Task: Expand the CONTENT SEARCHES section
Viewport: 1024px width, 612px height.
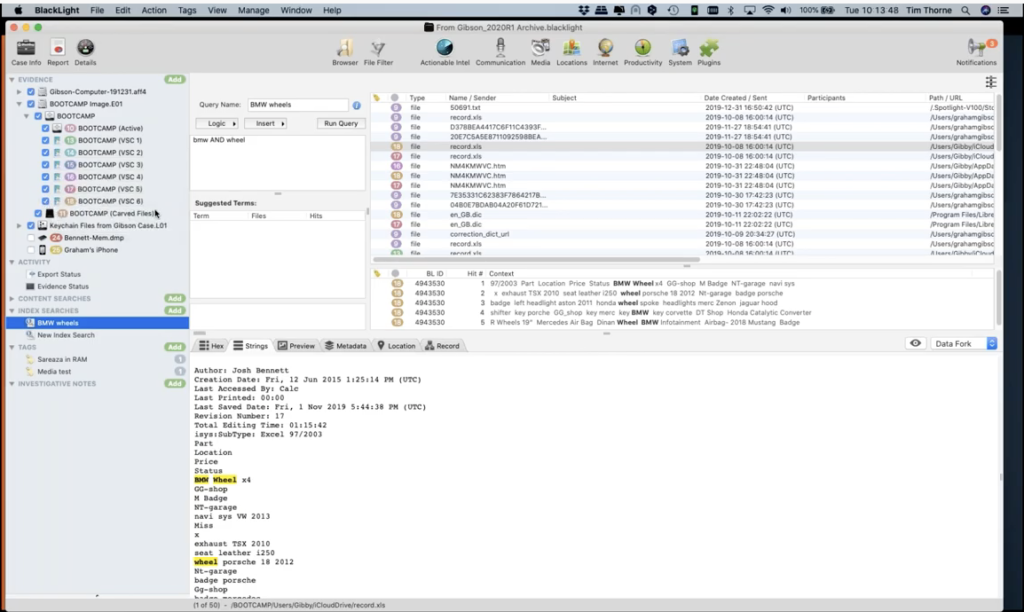Action: click(x=12, y=298)
